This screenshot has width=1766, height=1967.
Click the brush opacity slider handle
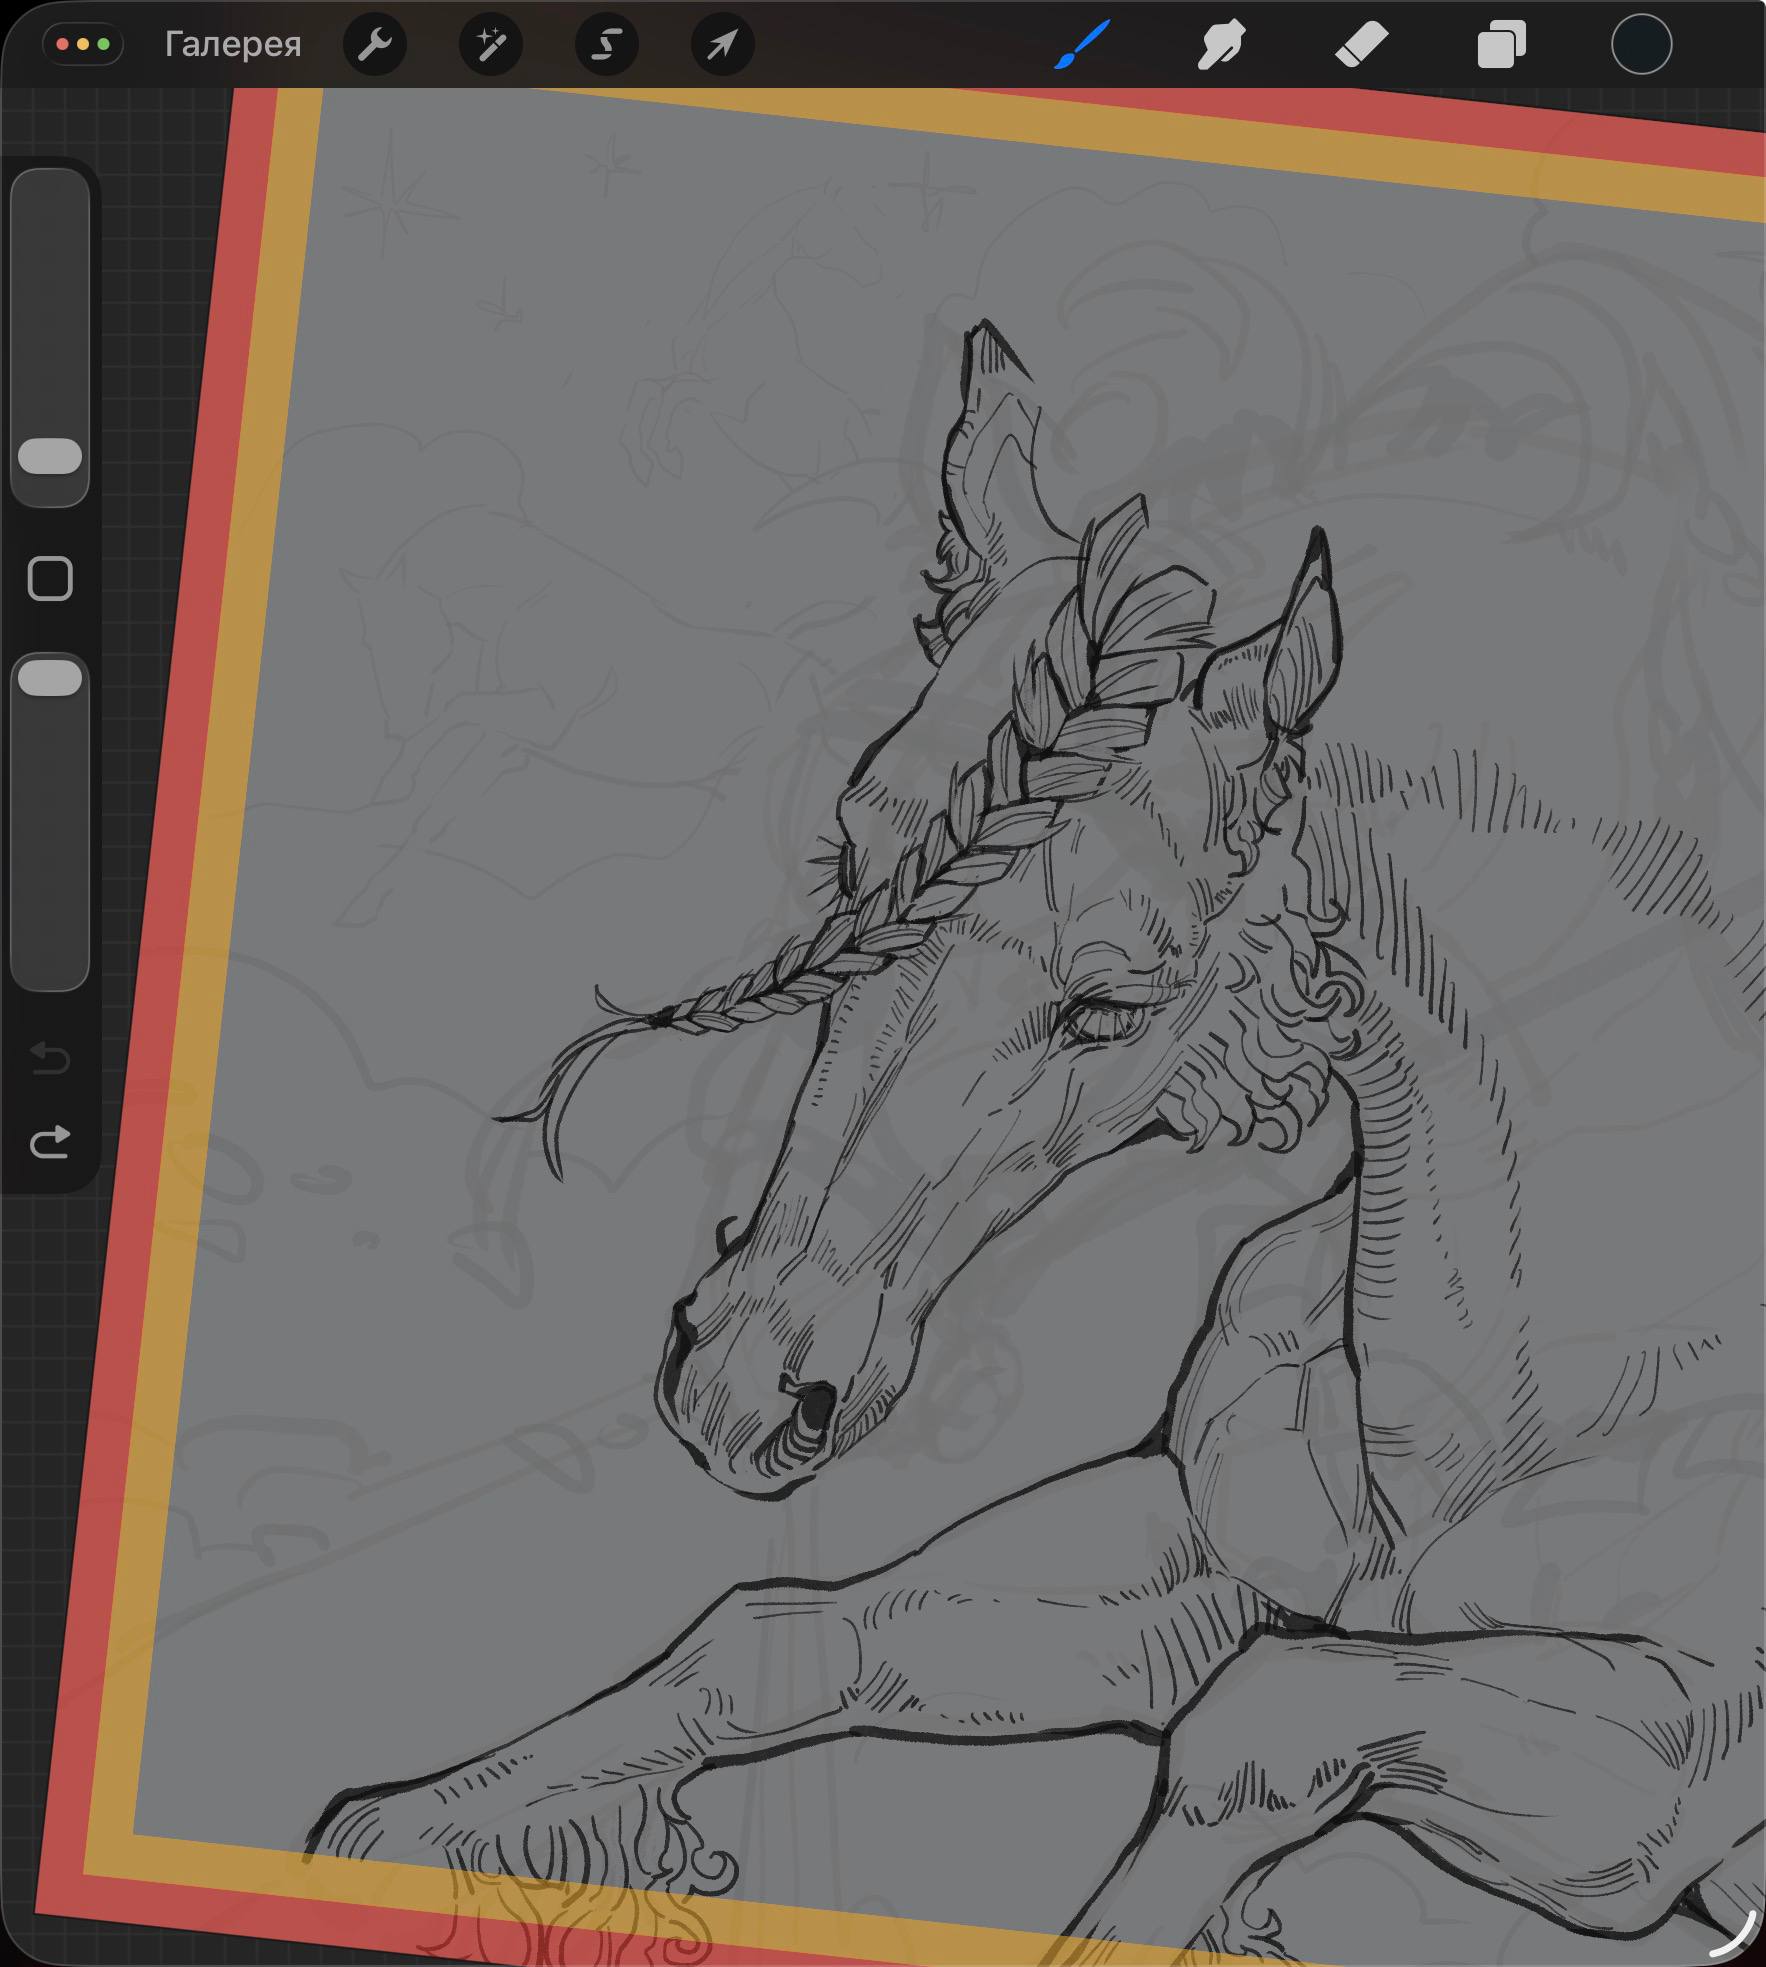pyautogui.click(x=50, y=677)
